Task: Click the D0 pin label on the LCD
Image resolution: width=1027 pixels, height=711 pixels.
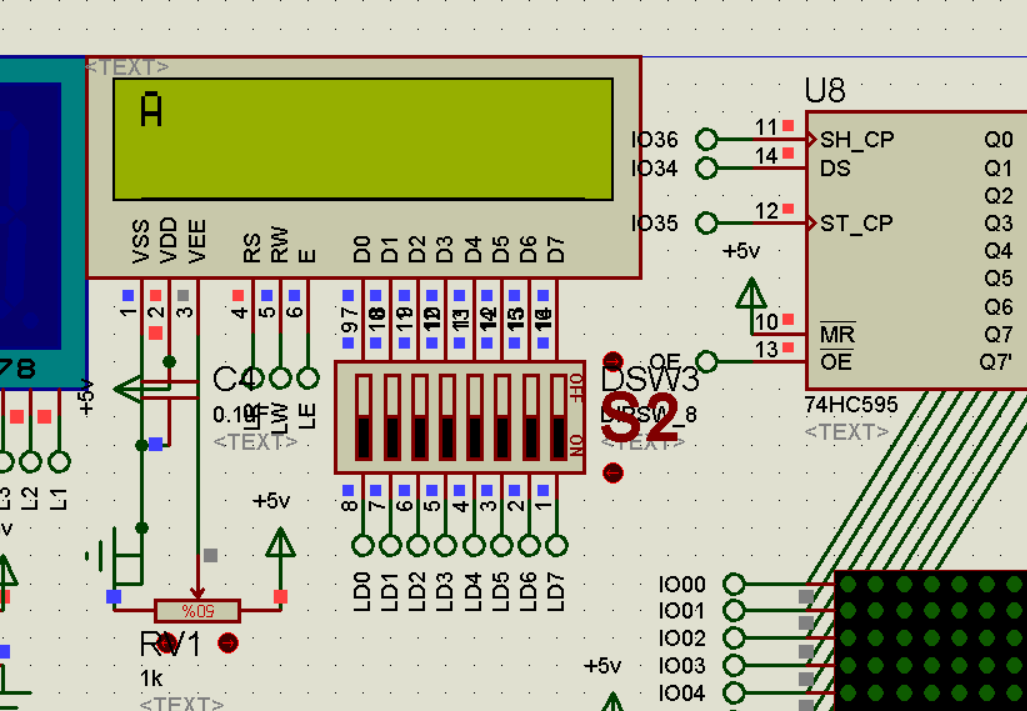Action: [362, 249]
